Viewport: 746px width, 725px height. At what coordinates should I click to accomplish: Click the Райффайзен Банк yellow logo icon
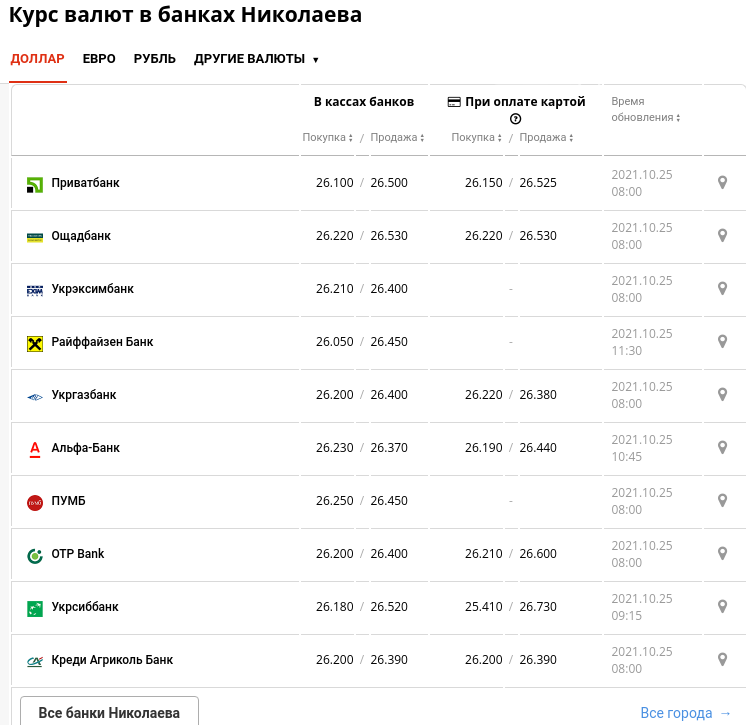(x=35, y=343)
